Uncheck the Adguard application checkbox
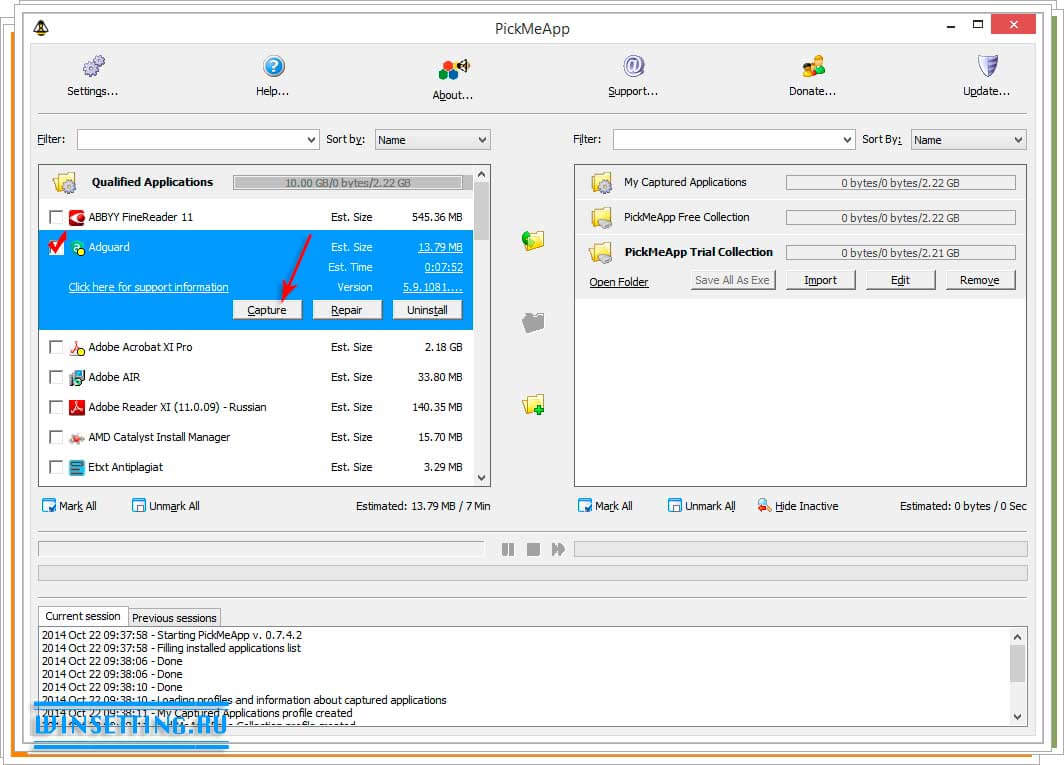 (56, 247)
